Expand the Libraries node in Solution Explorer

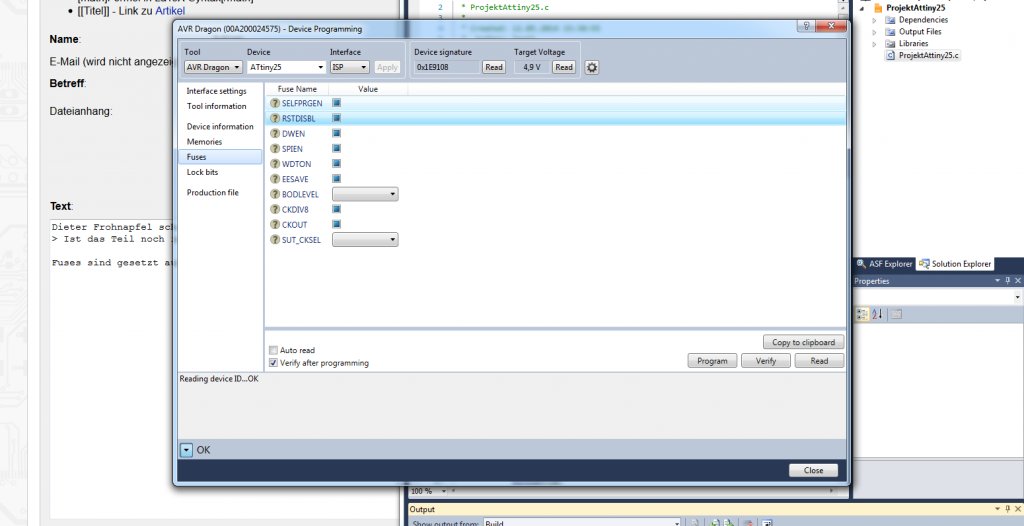tap(874, 44)
